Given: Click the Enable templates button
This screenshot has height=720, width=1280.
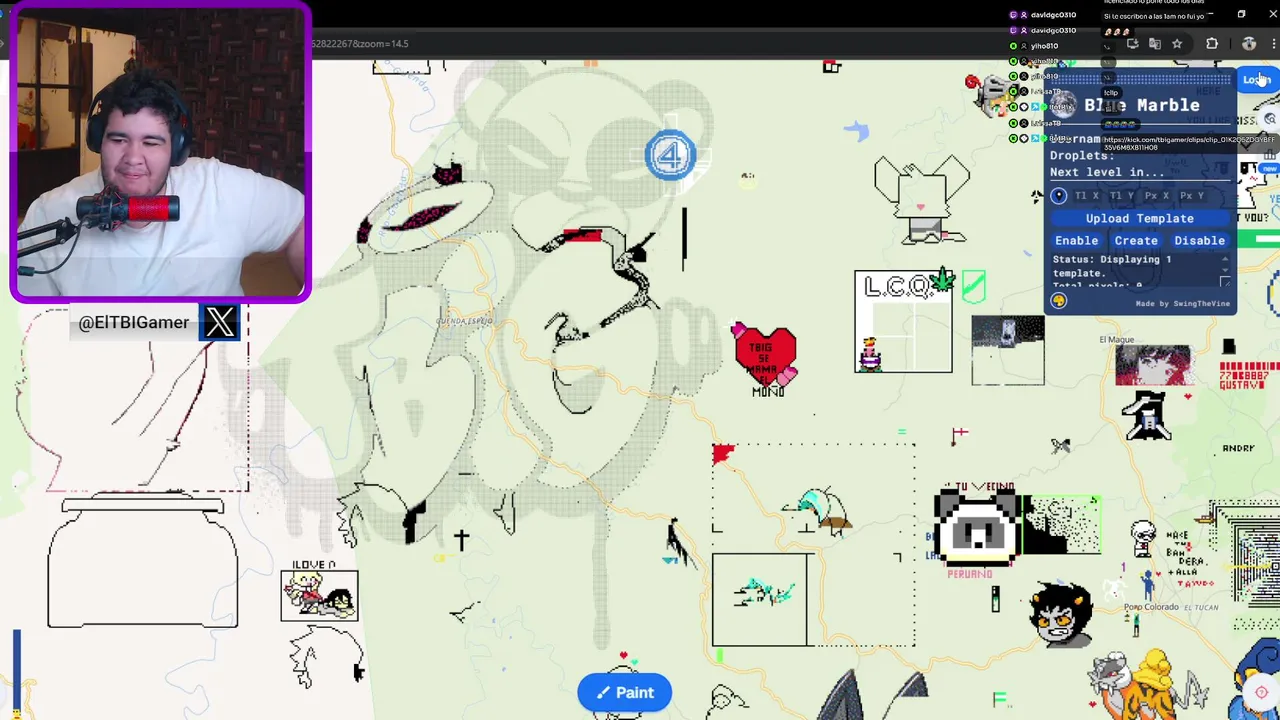Looking at the screenshot, I should pyautogui.click(x=1077, y=240).
